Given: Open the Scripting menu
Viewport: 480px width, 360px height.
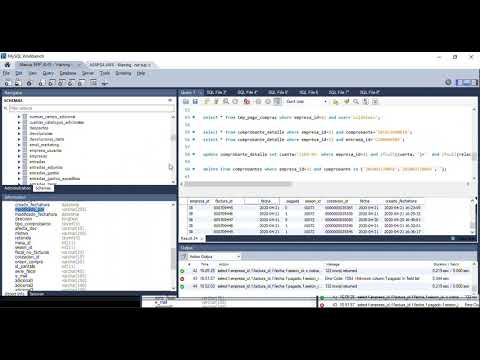Looking at the screenshot, I should point(123,73).
